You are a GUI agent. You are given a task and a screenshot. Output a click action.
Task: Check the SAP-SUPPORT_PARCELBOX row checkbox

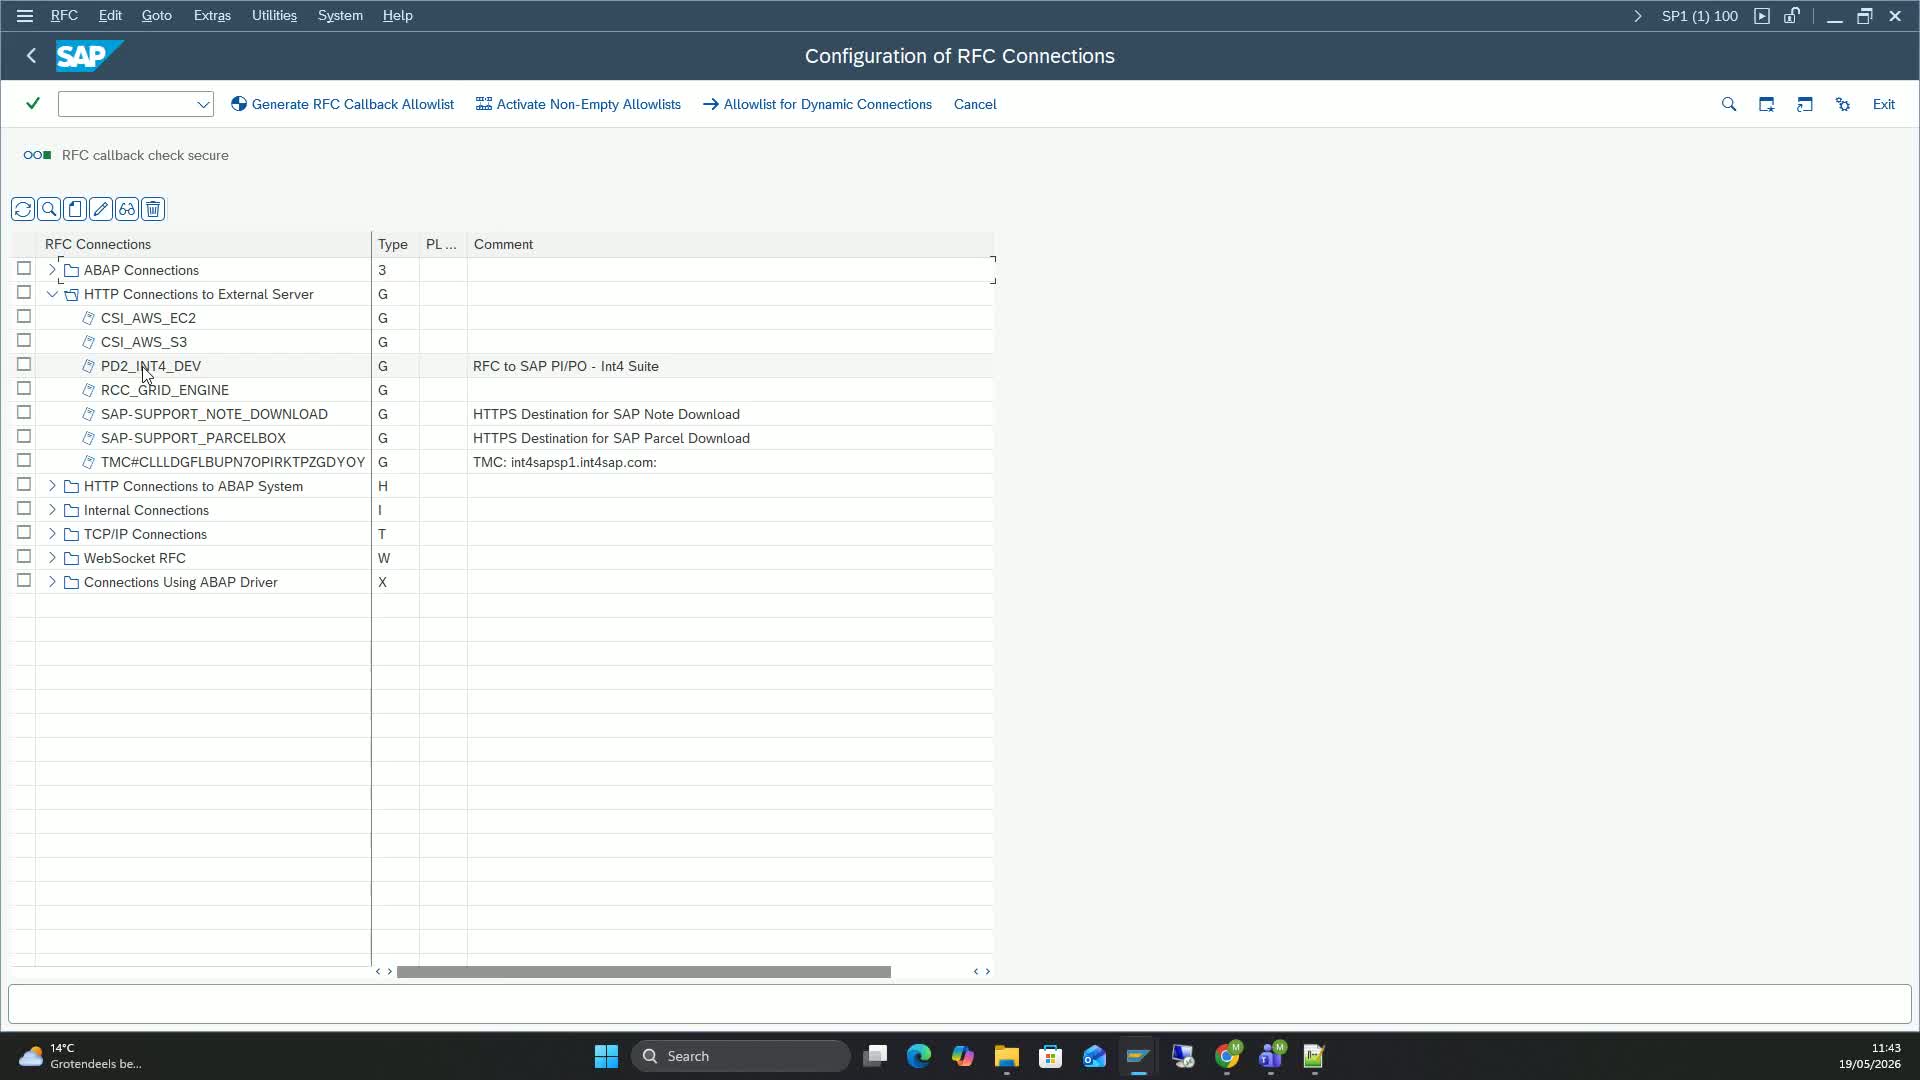point(24,437)
